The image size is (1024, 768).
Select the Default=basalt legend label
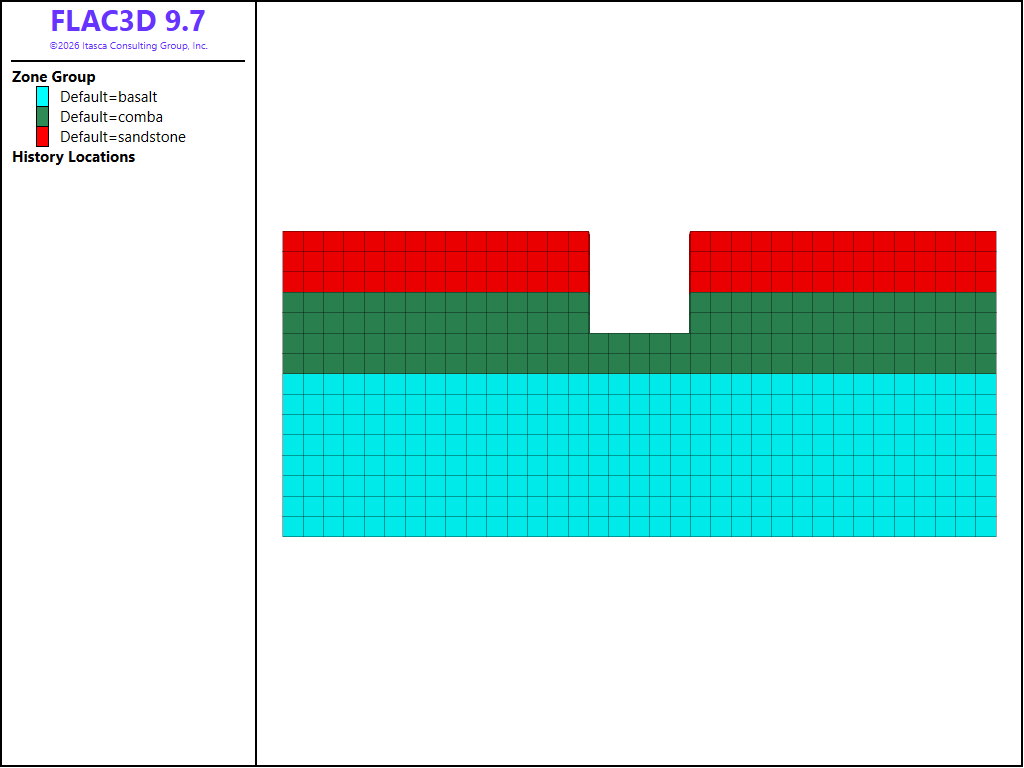click(108, 97)
